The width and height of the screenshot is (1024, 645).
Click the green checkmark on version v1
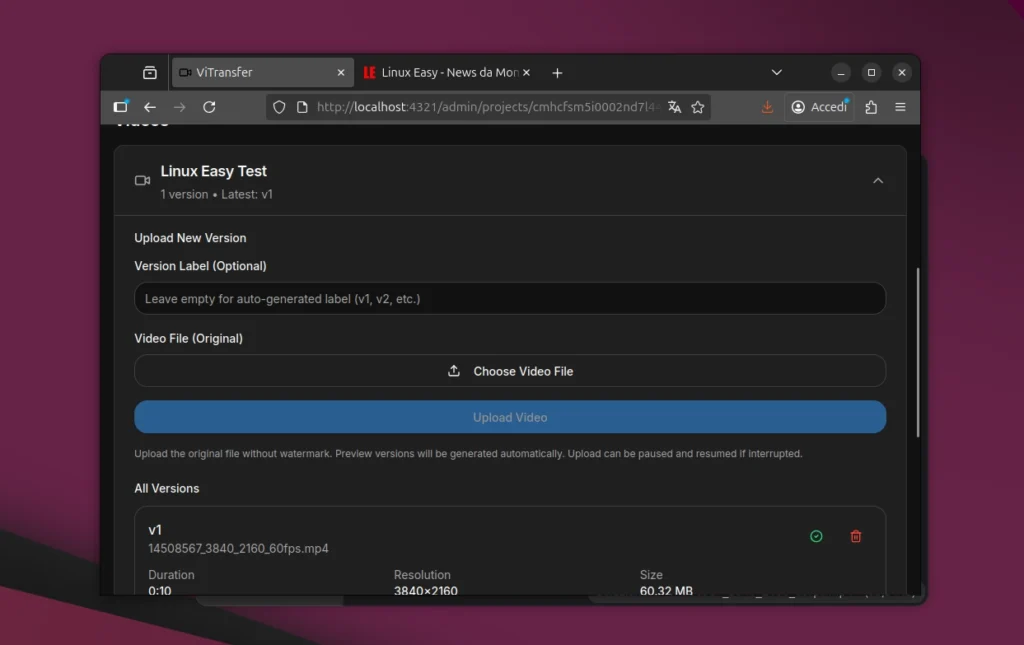(816, 536)
